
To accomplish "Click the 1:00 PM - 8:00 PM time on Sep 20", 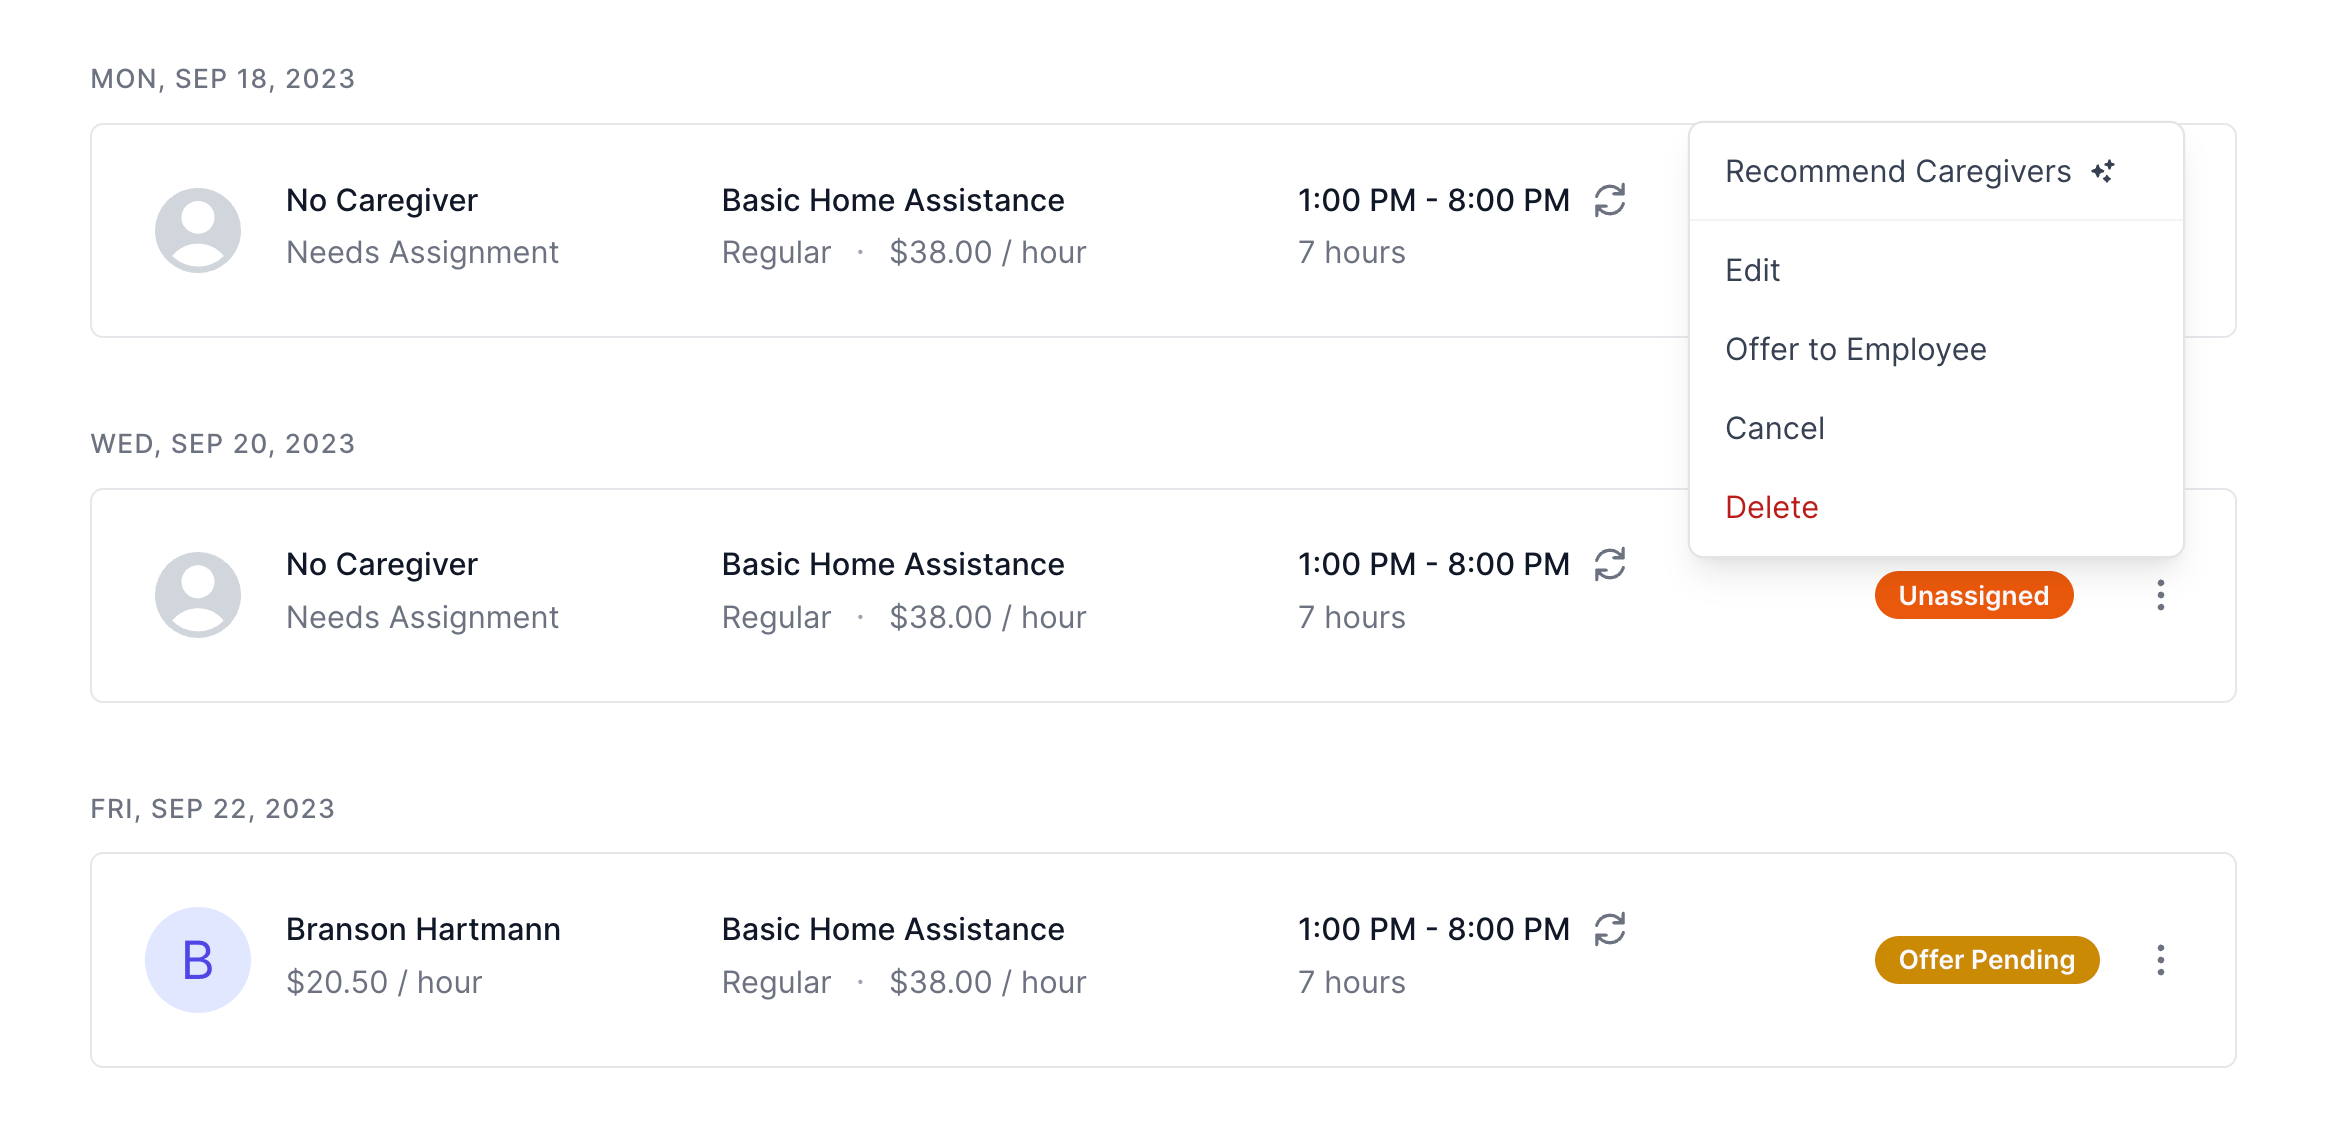I will coord(1433,564).
